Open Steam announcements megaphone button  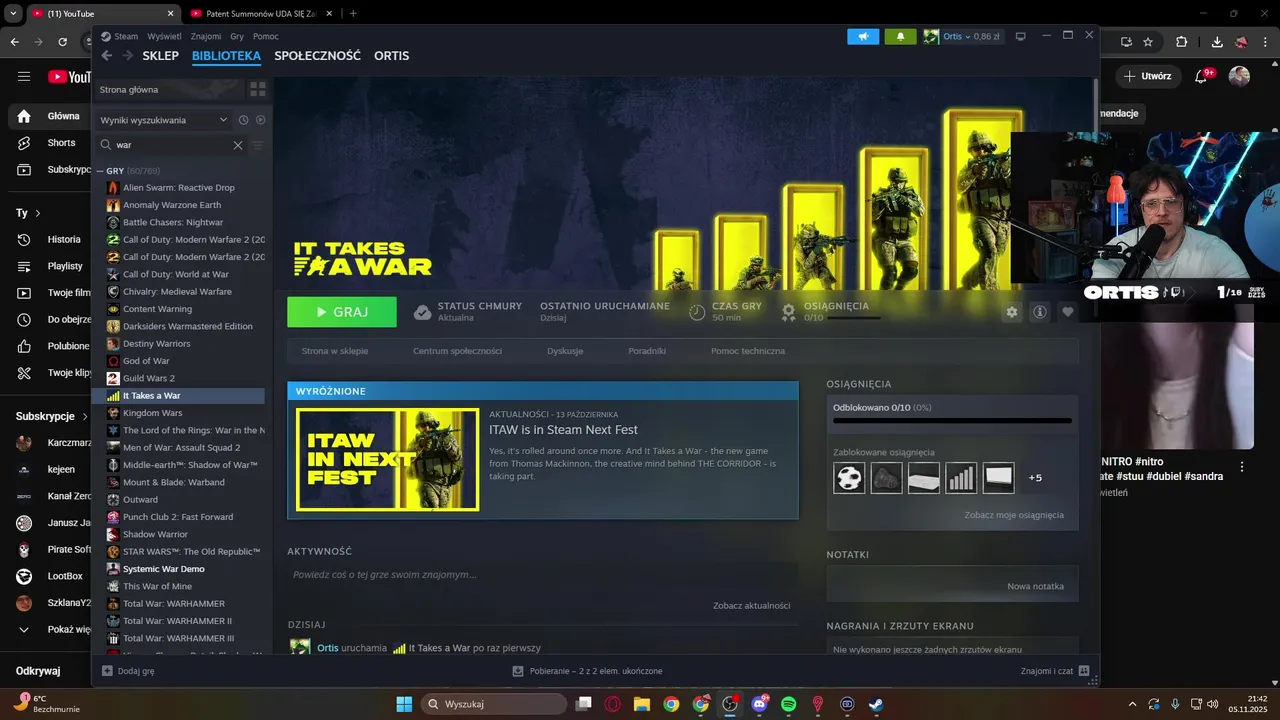click(x=863, y=36)
